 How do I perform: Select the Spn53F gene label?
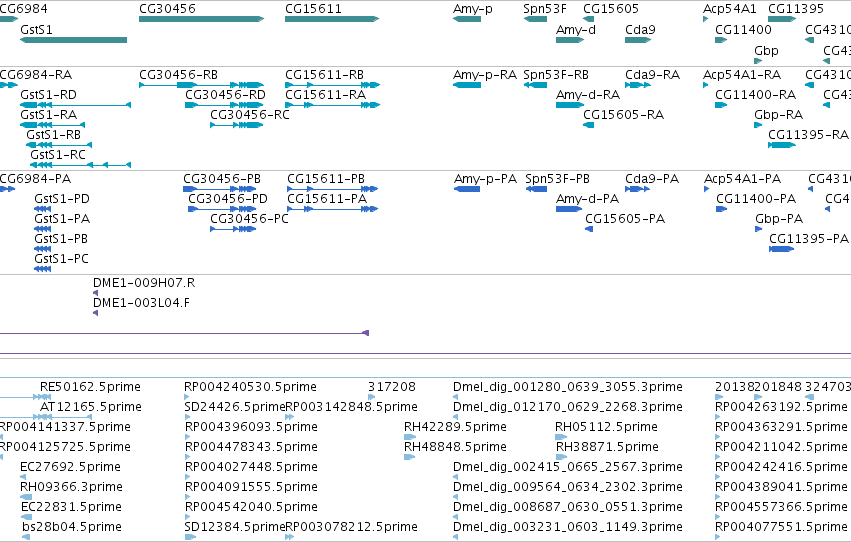click(545, 9)
